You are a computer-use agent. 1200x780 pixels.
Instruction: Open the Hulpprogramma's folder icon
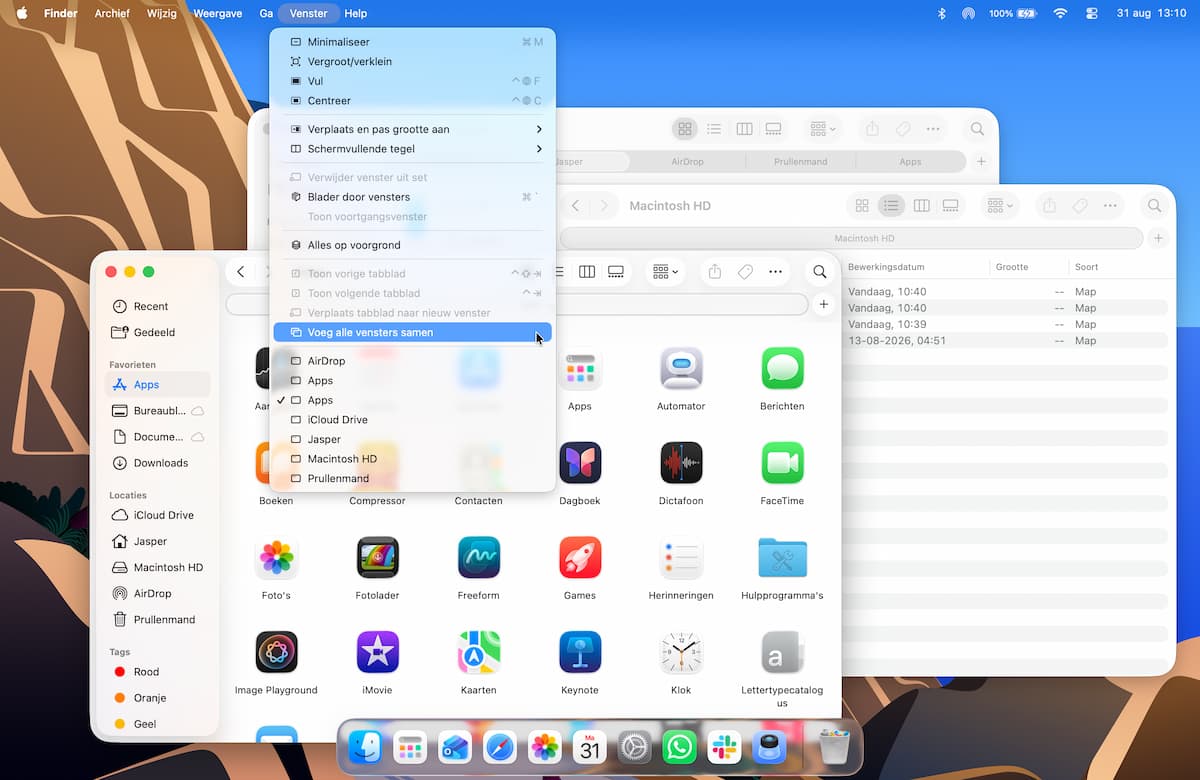(782, 558)
